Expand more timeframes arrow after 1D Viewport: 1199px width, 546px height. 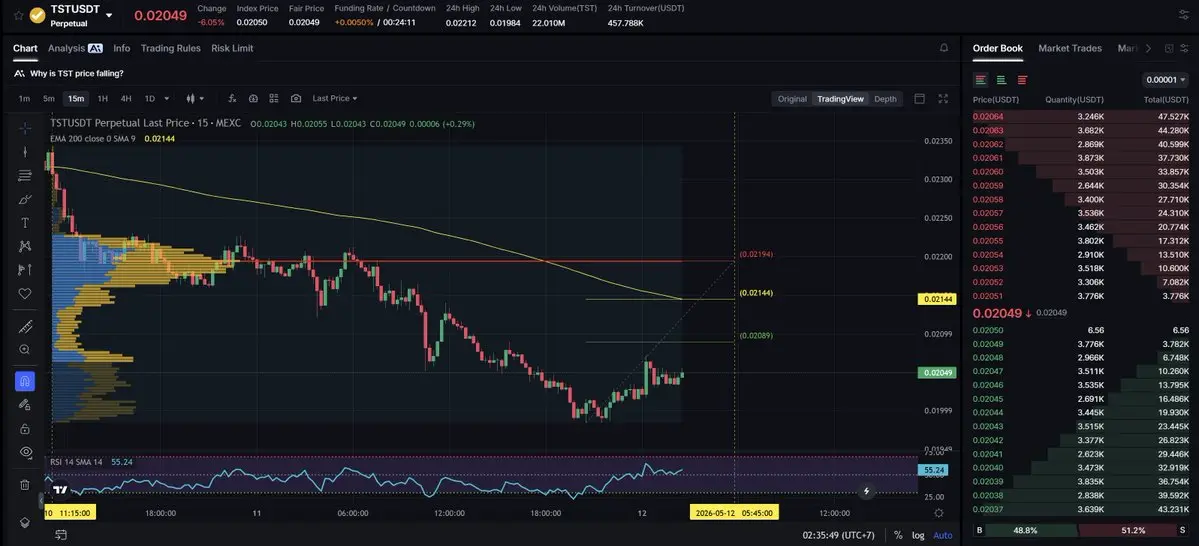click(167, 99)
